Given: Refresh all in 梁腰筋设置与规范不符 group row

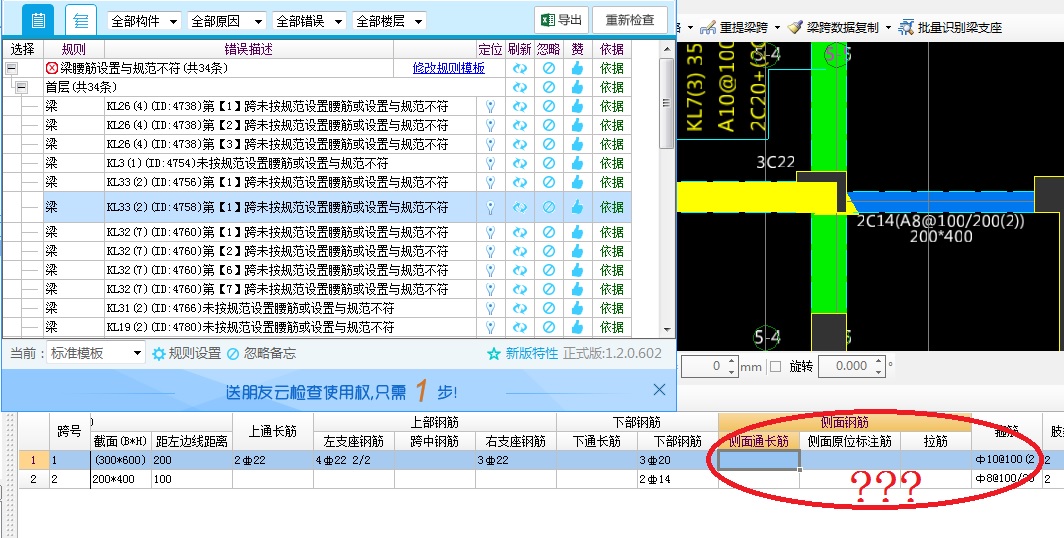Looking at the screenshot, I should 520,68.
